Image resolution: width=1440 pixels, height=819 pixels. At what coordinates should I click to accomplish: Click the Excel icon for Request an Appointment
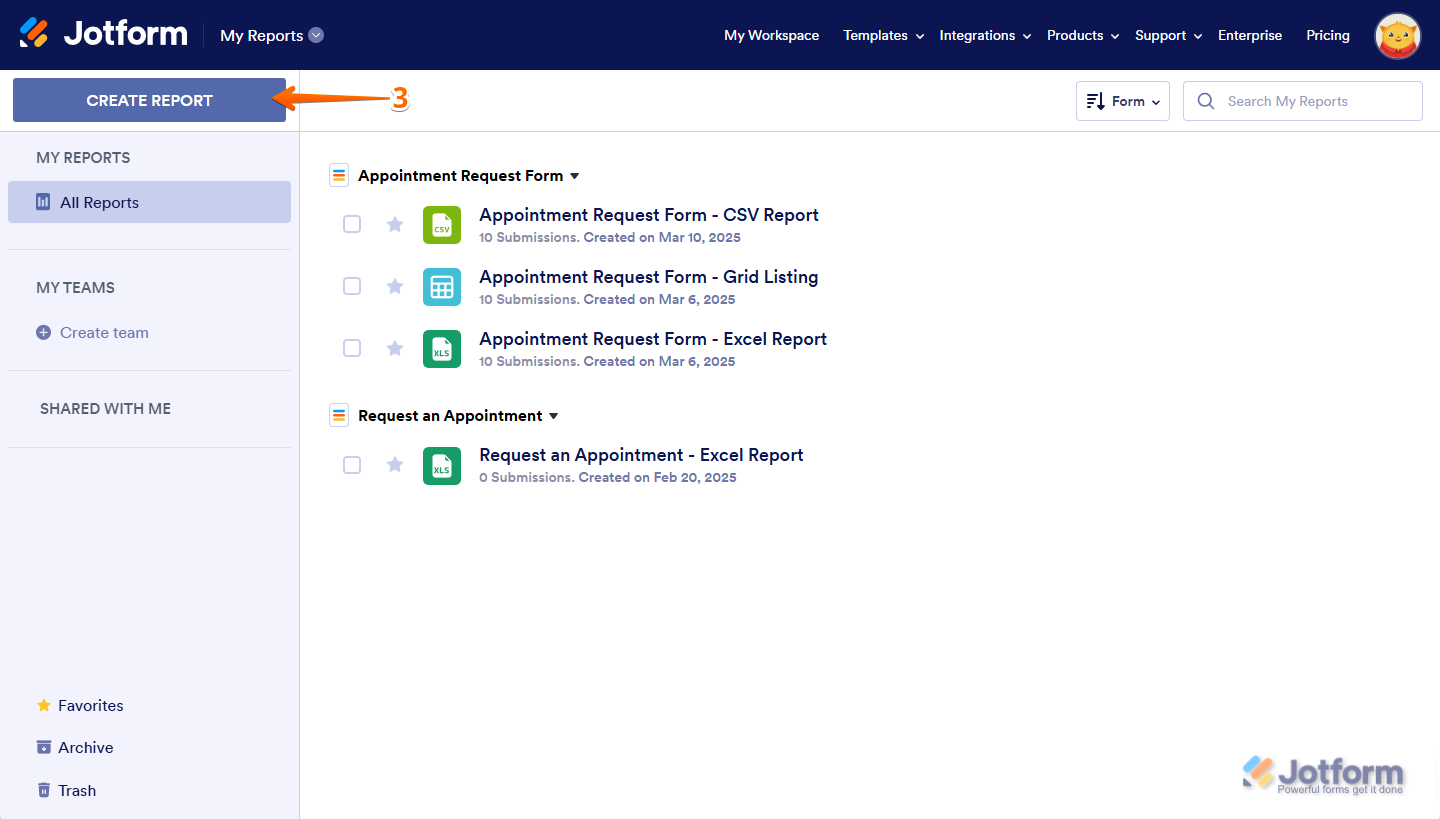(x=441, y=465)
